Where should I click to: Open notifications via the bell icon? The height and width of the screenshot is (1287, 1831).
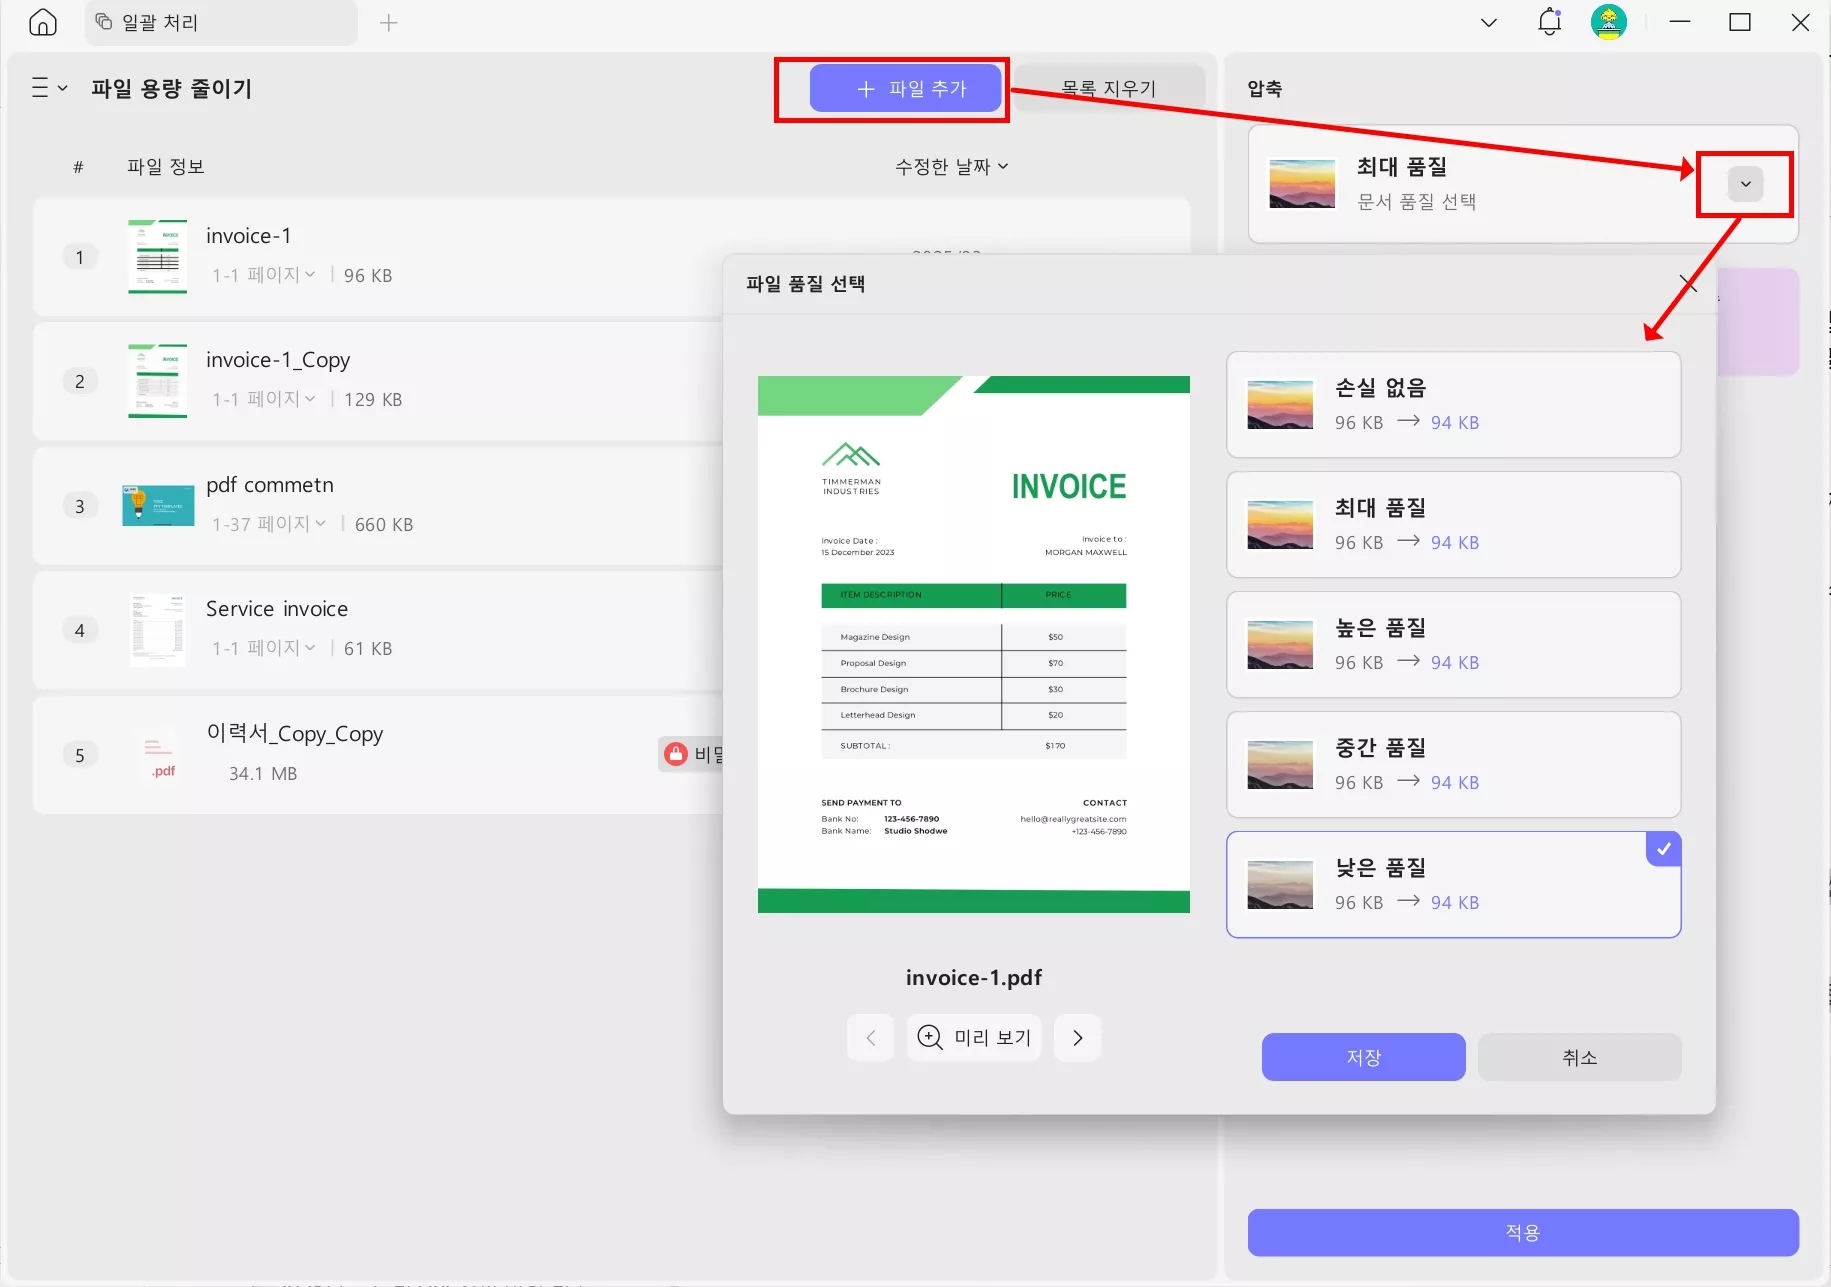point(1549,21)
